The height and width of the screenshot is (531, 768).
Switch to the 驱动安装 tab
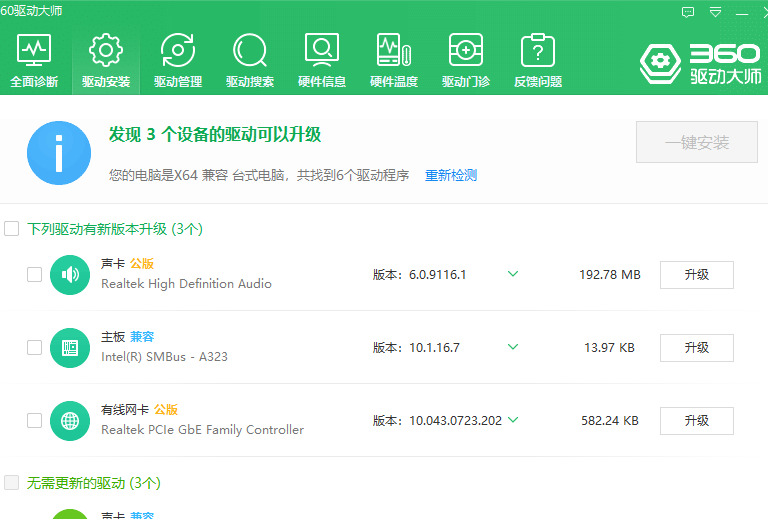tap(106, 60)
